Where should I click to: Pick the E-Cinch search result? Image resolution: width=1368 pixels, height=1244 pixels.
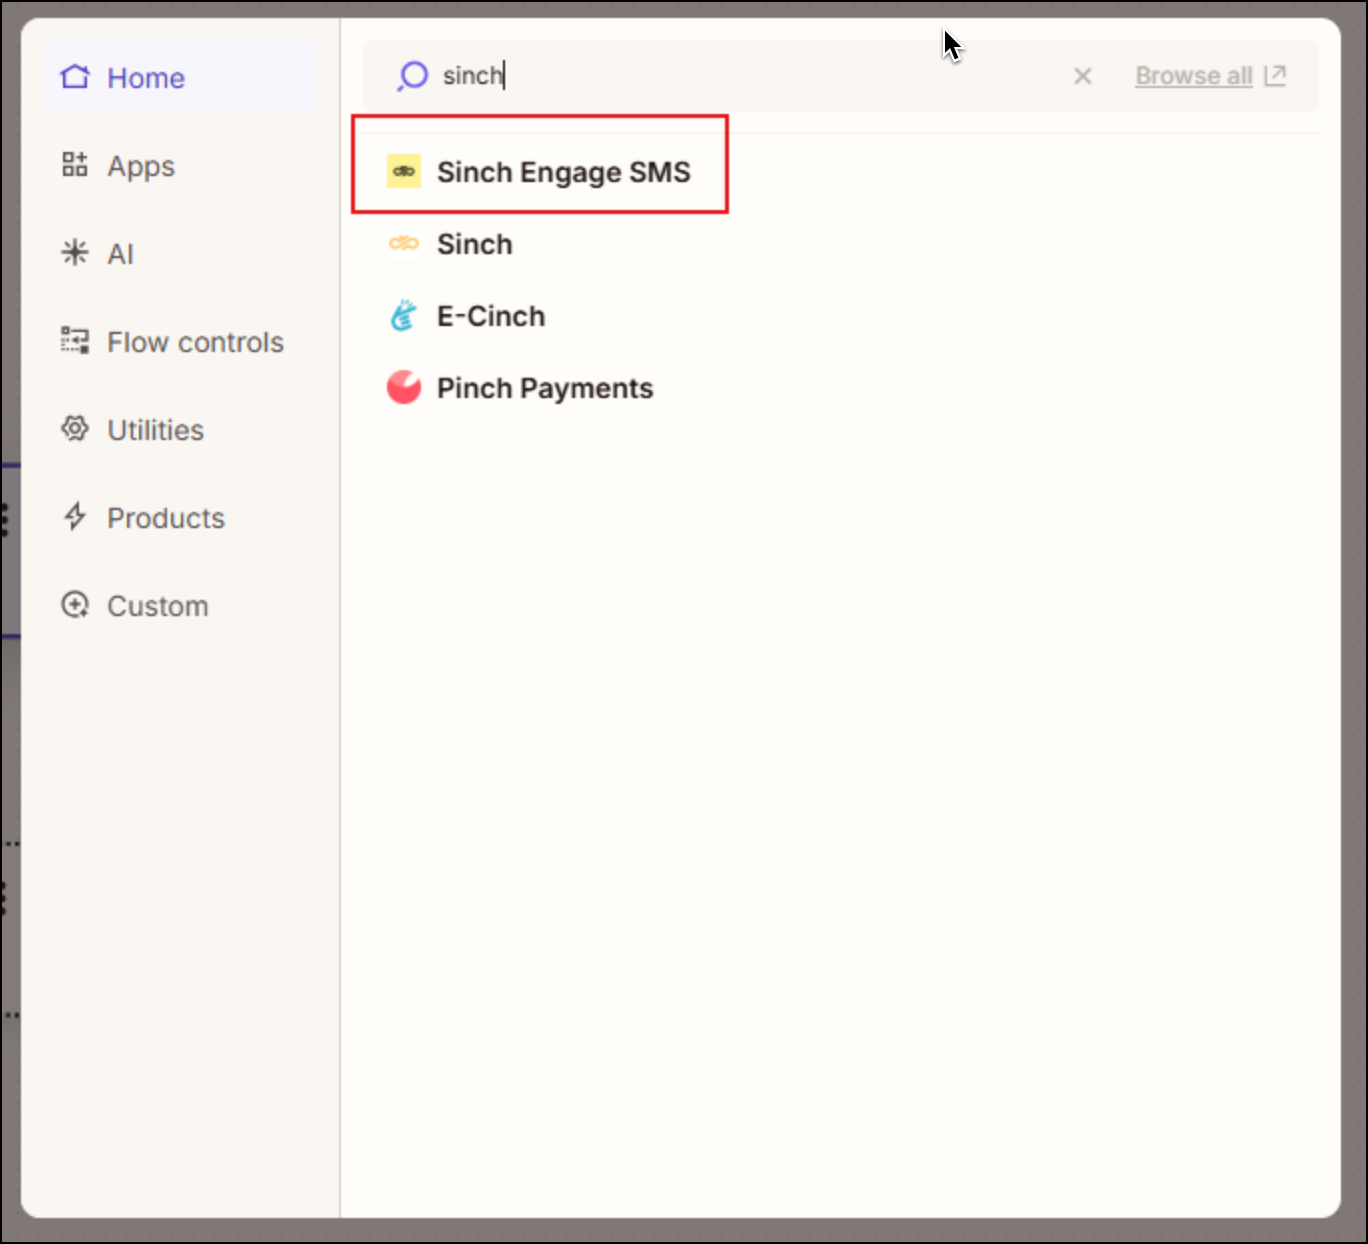[491, 316]
